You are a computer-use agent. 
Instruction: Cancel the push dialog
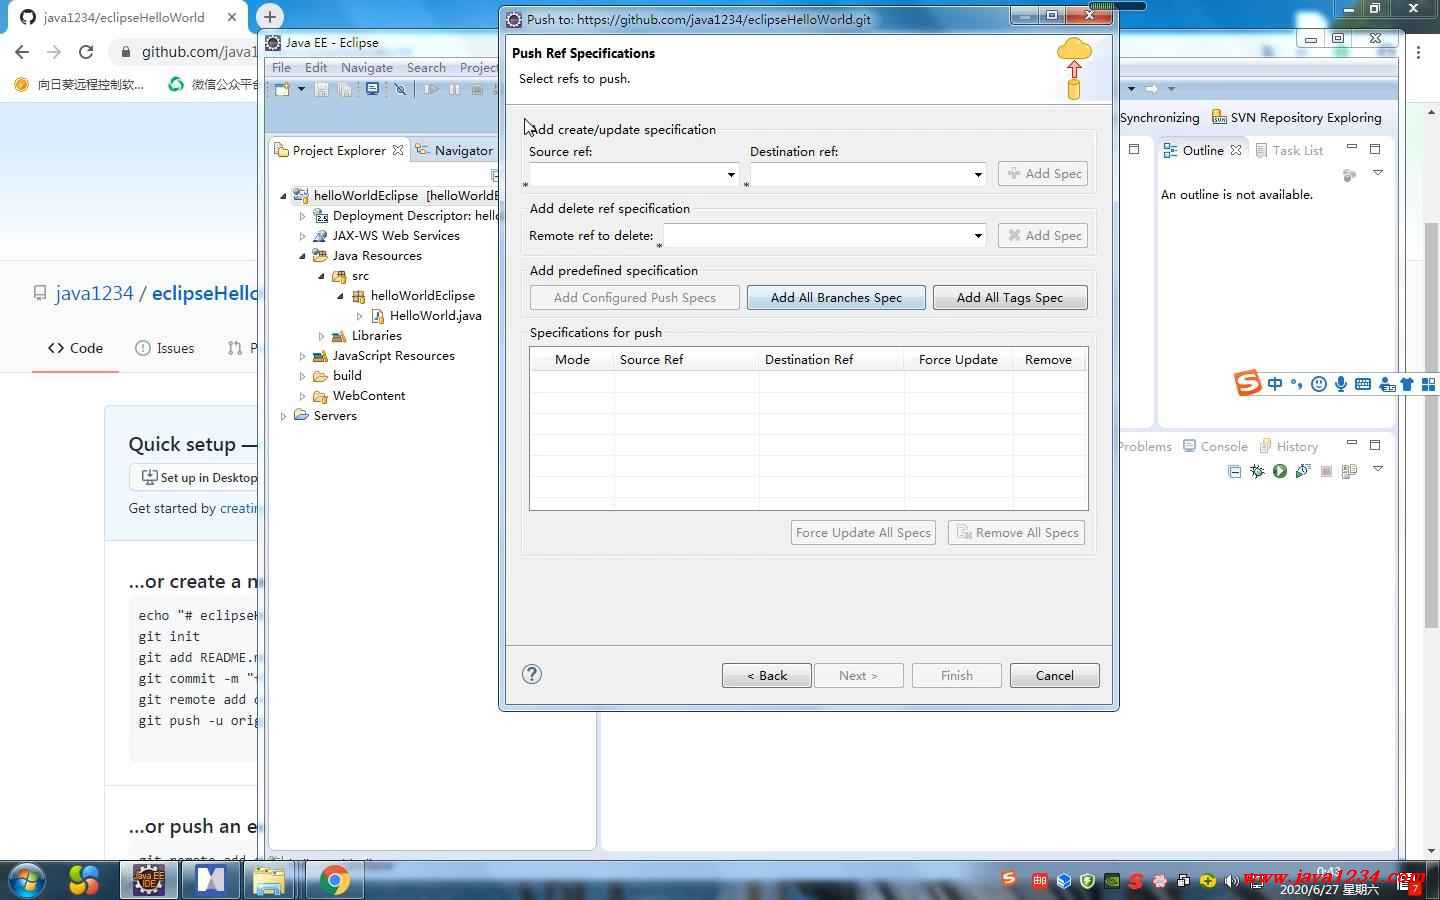1055,676
